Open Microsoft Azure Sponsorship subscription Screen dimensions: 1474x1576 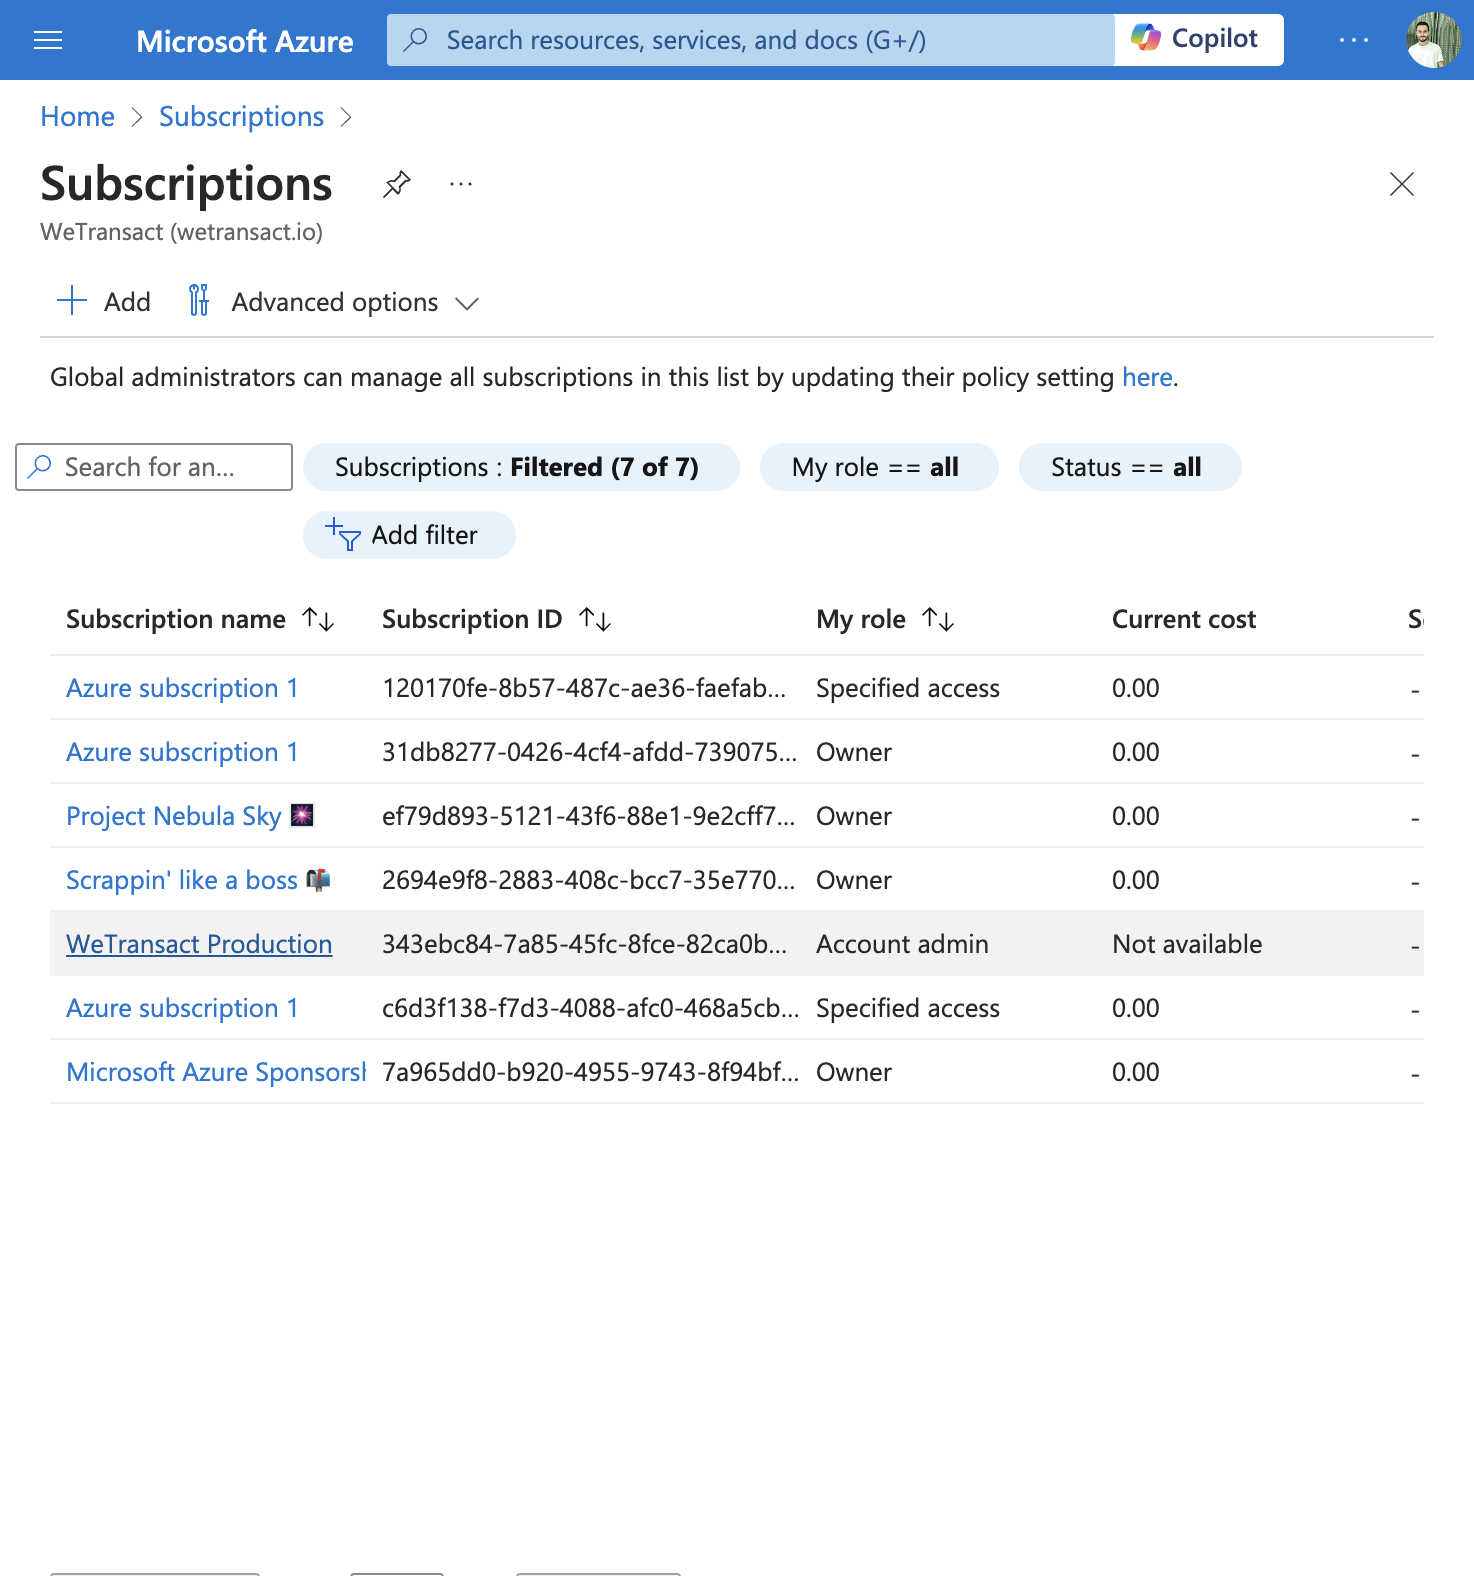(x=216, y=1072)
